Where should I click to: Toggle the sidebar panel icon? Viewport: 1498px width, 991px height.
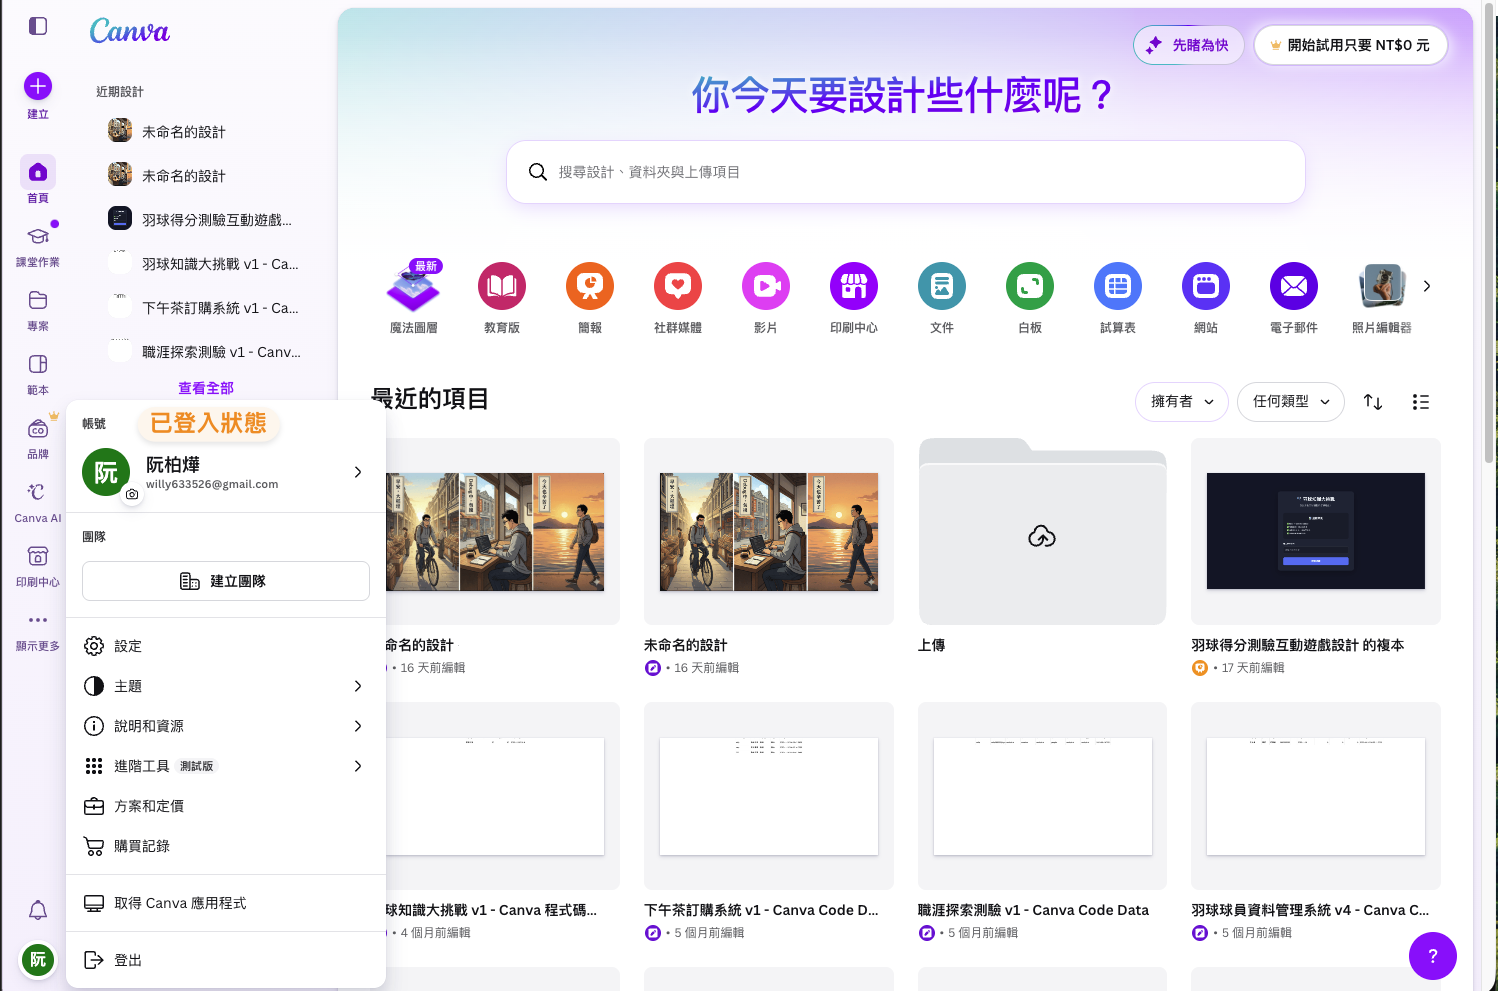[x=38, y=26]
